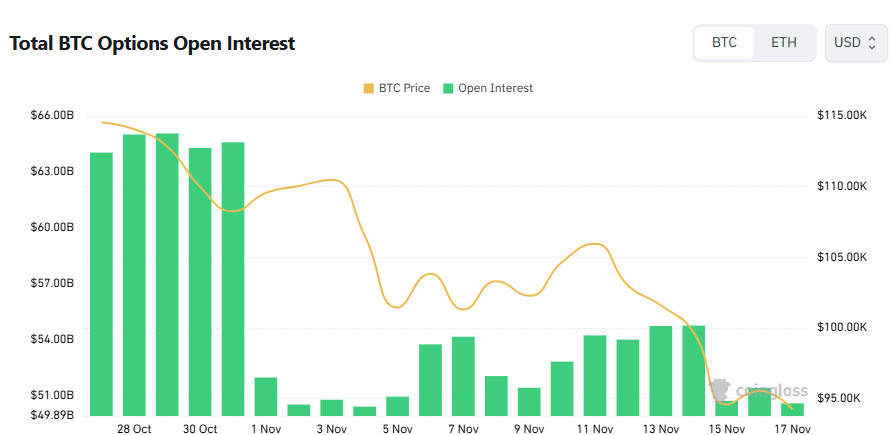Click the 13 Nov x-axis label

(661, 429)
